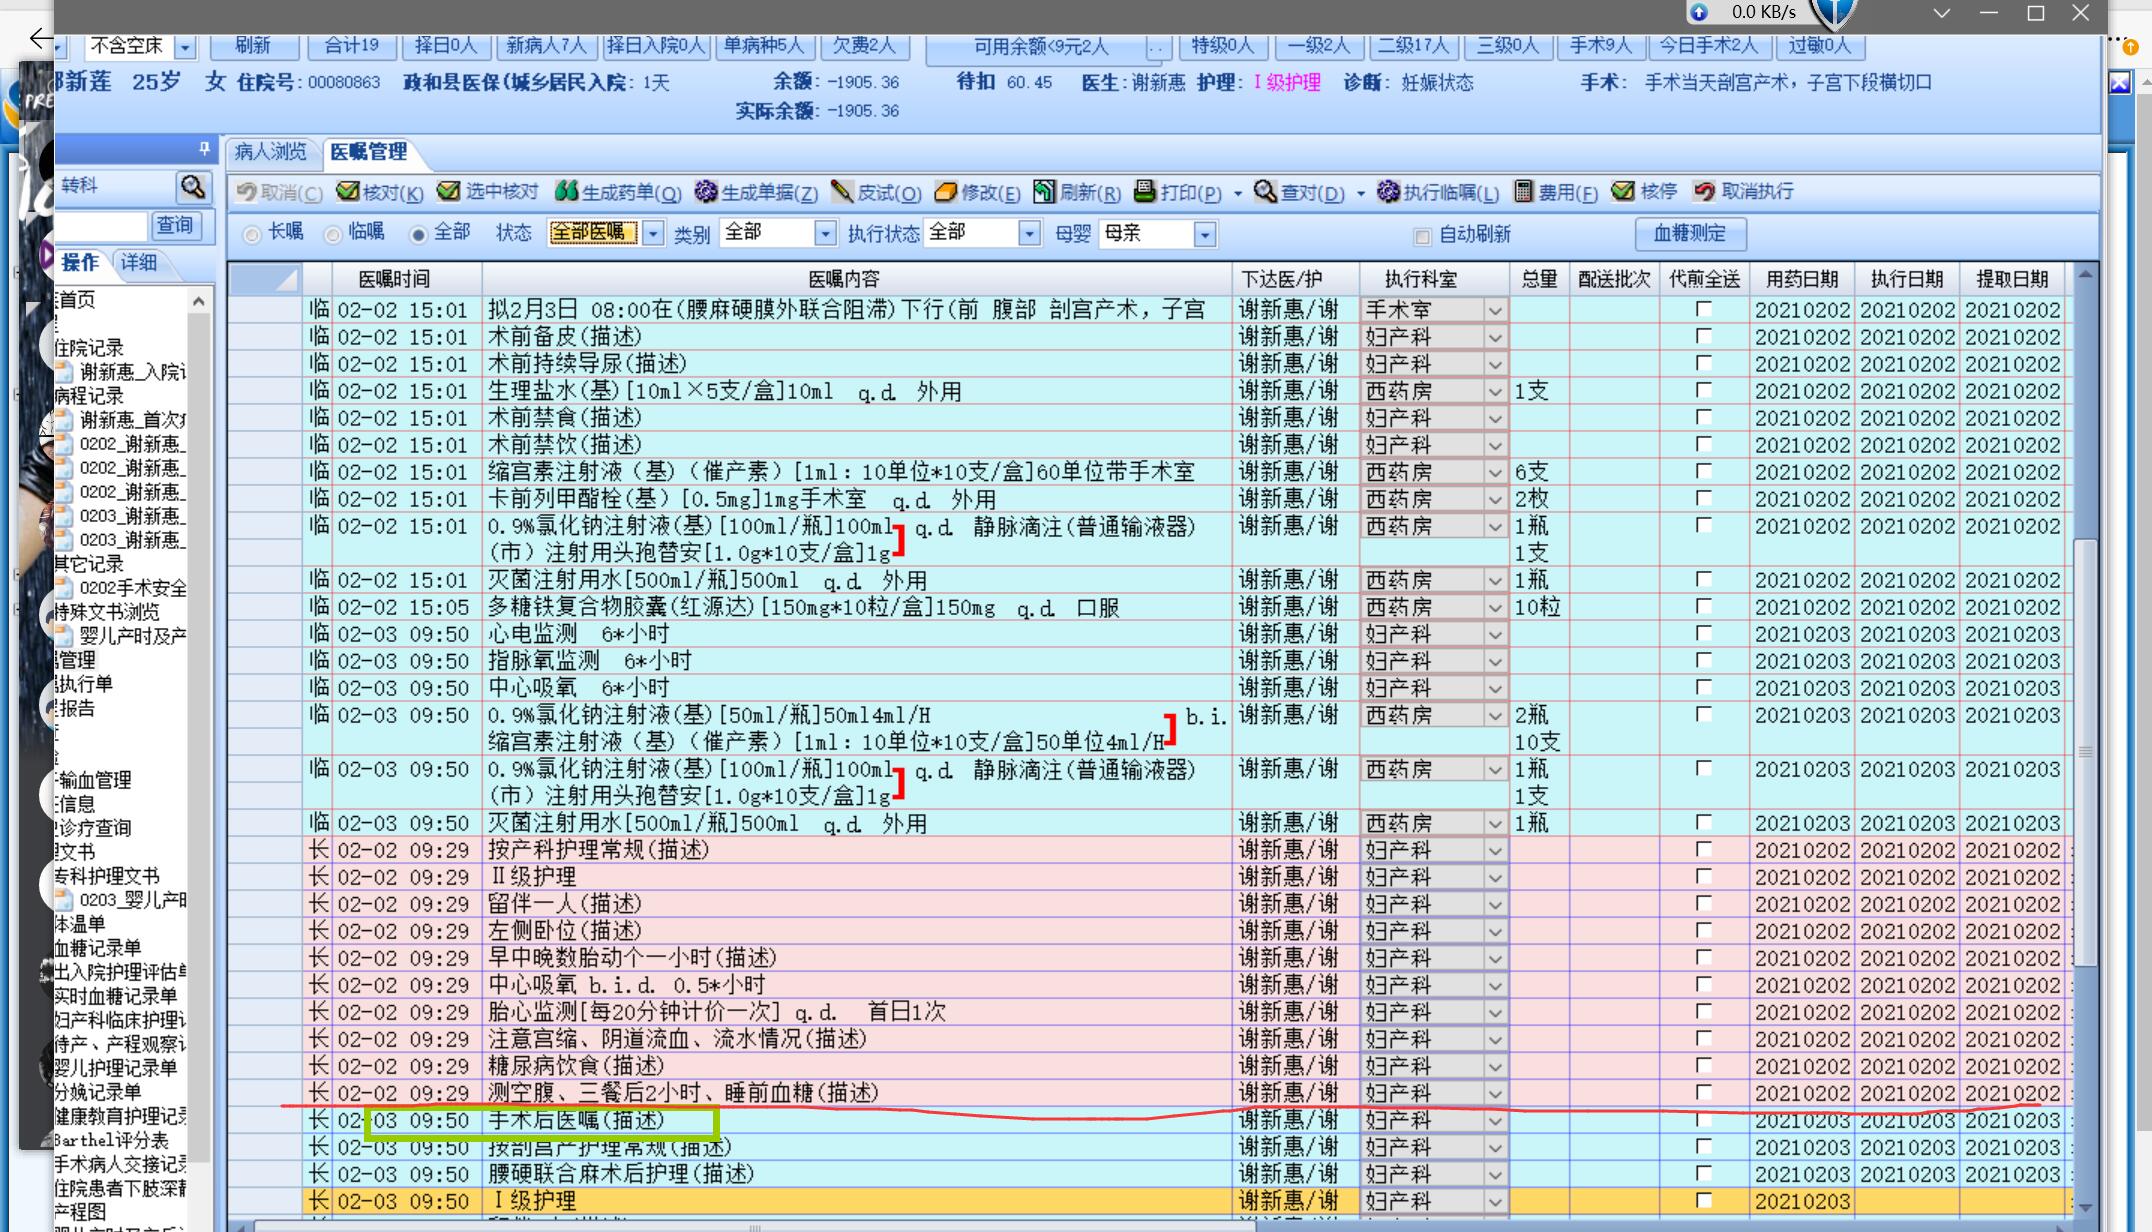Select the 长嘱 radio button
2152x1232 pixels.
point(252,234)
